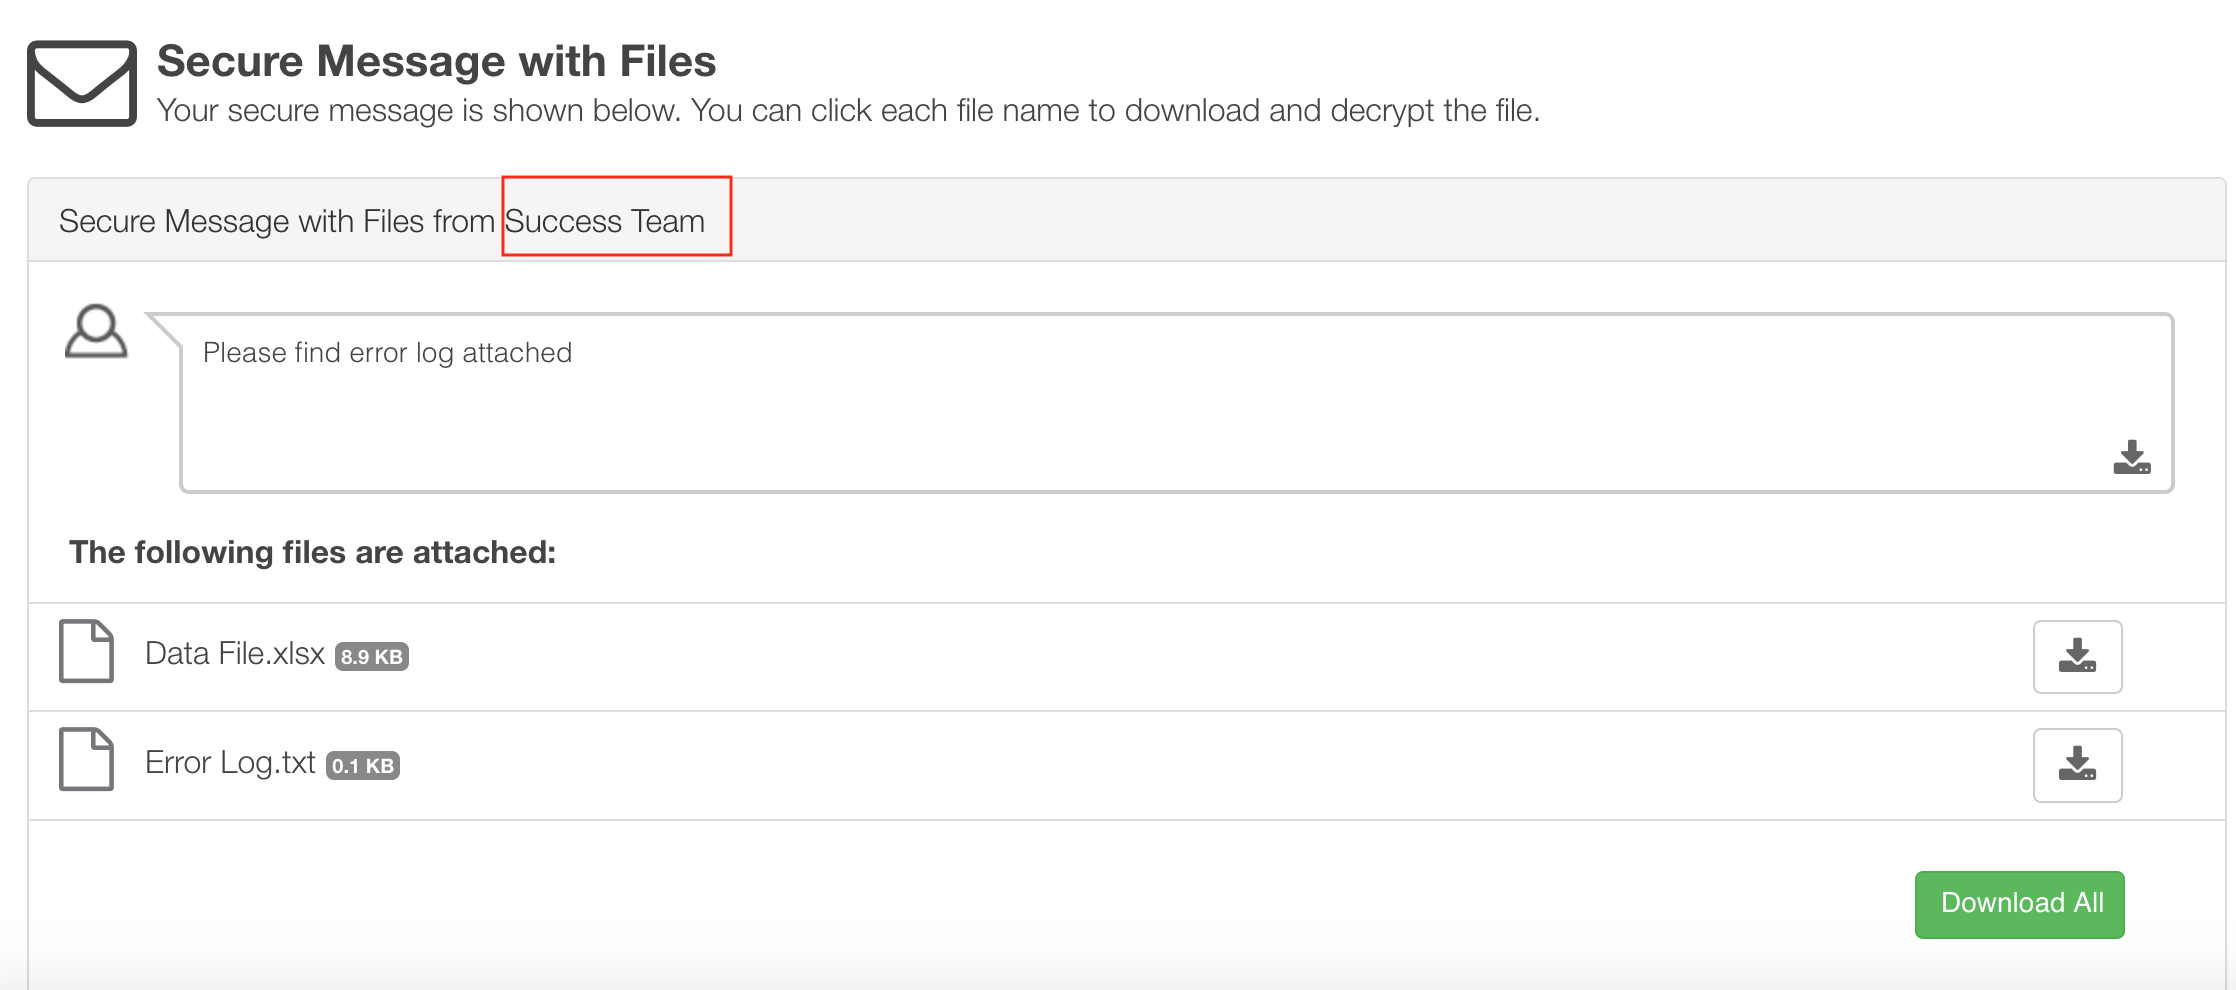
Task: Download the message text via the download icon
Action: click(2131, 457)
